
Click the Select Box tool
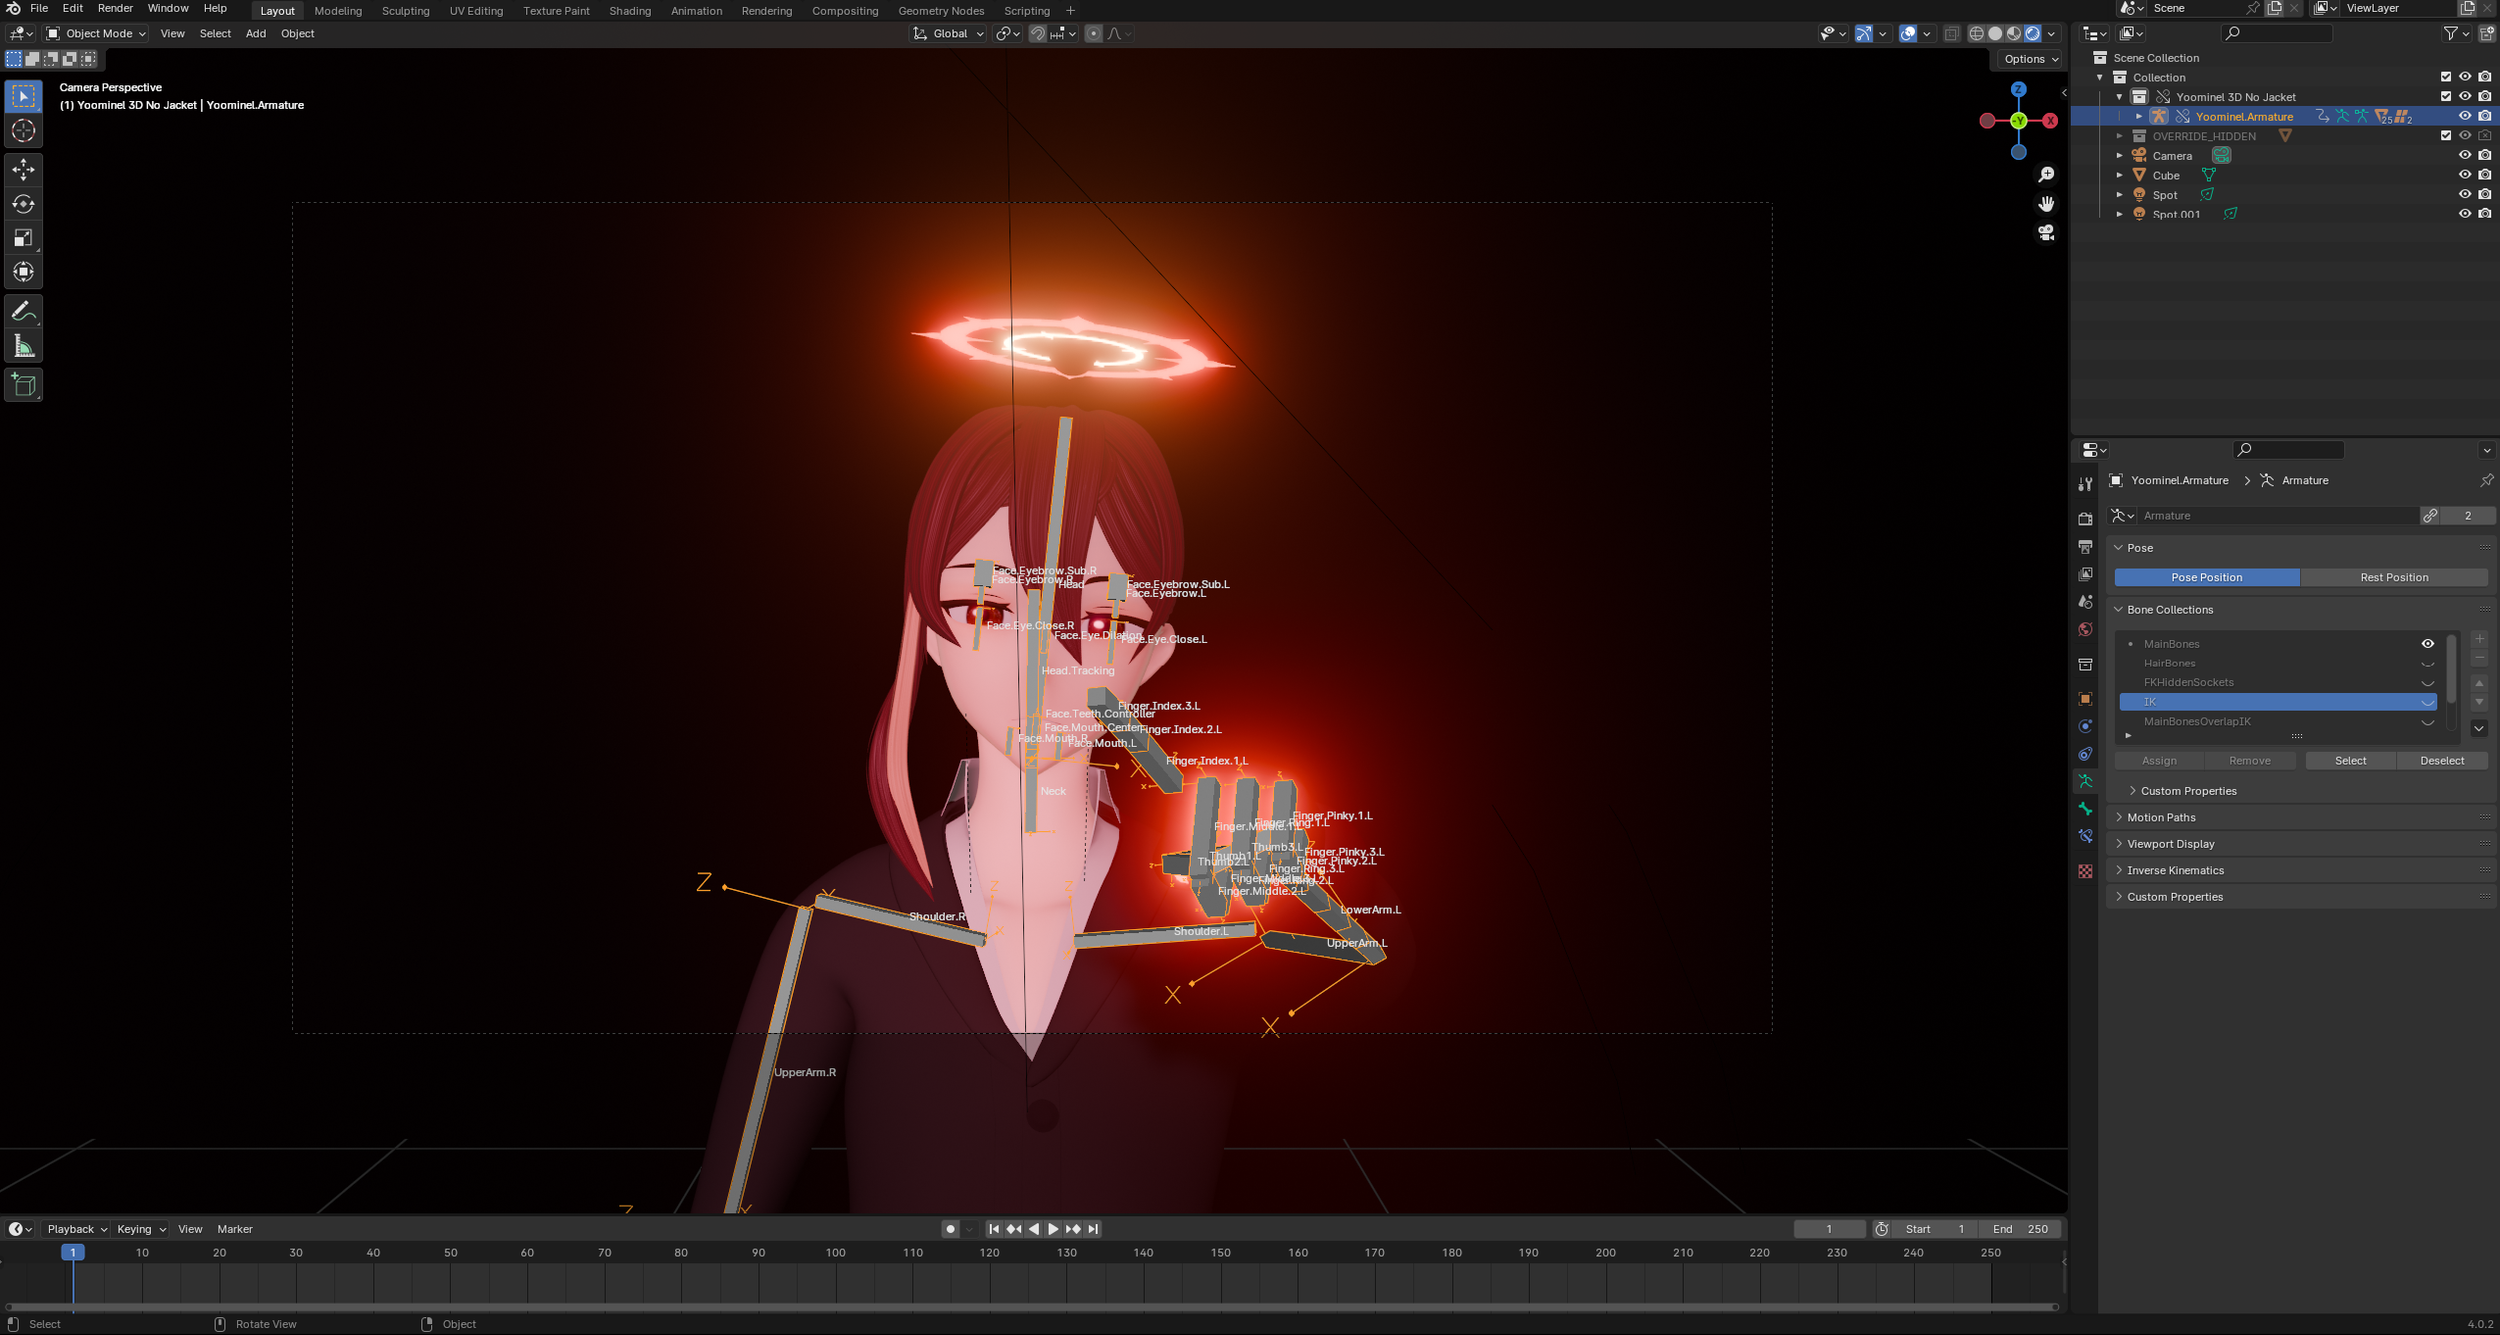23,96
